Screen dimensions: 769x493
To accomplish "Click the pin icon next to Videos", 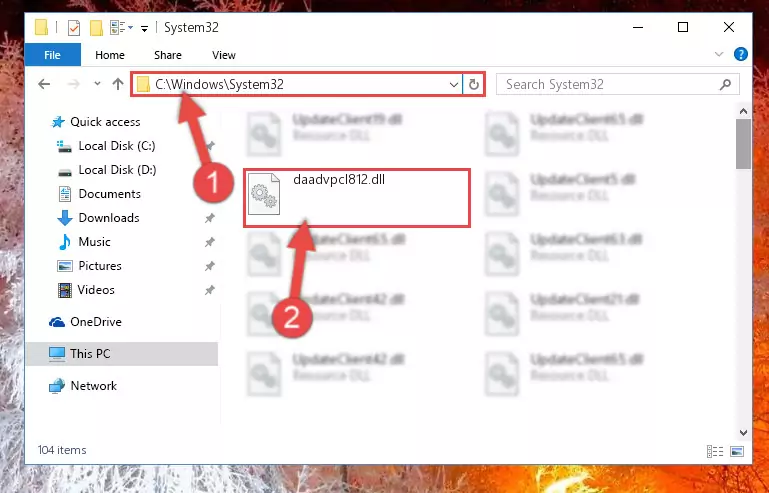I will 210,290.
